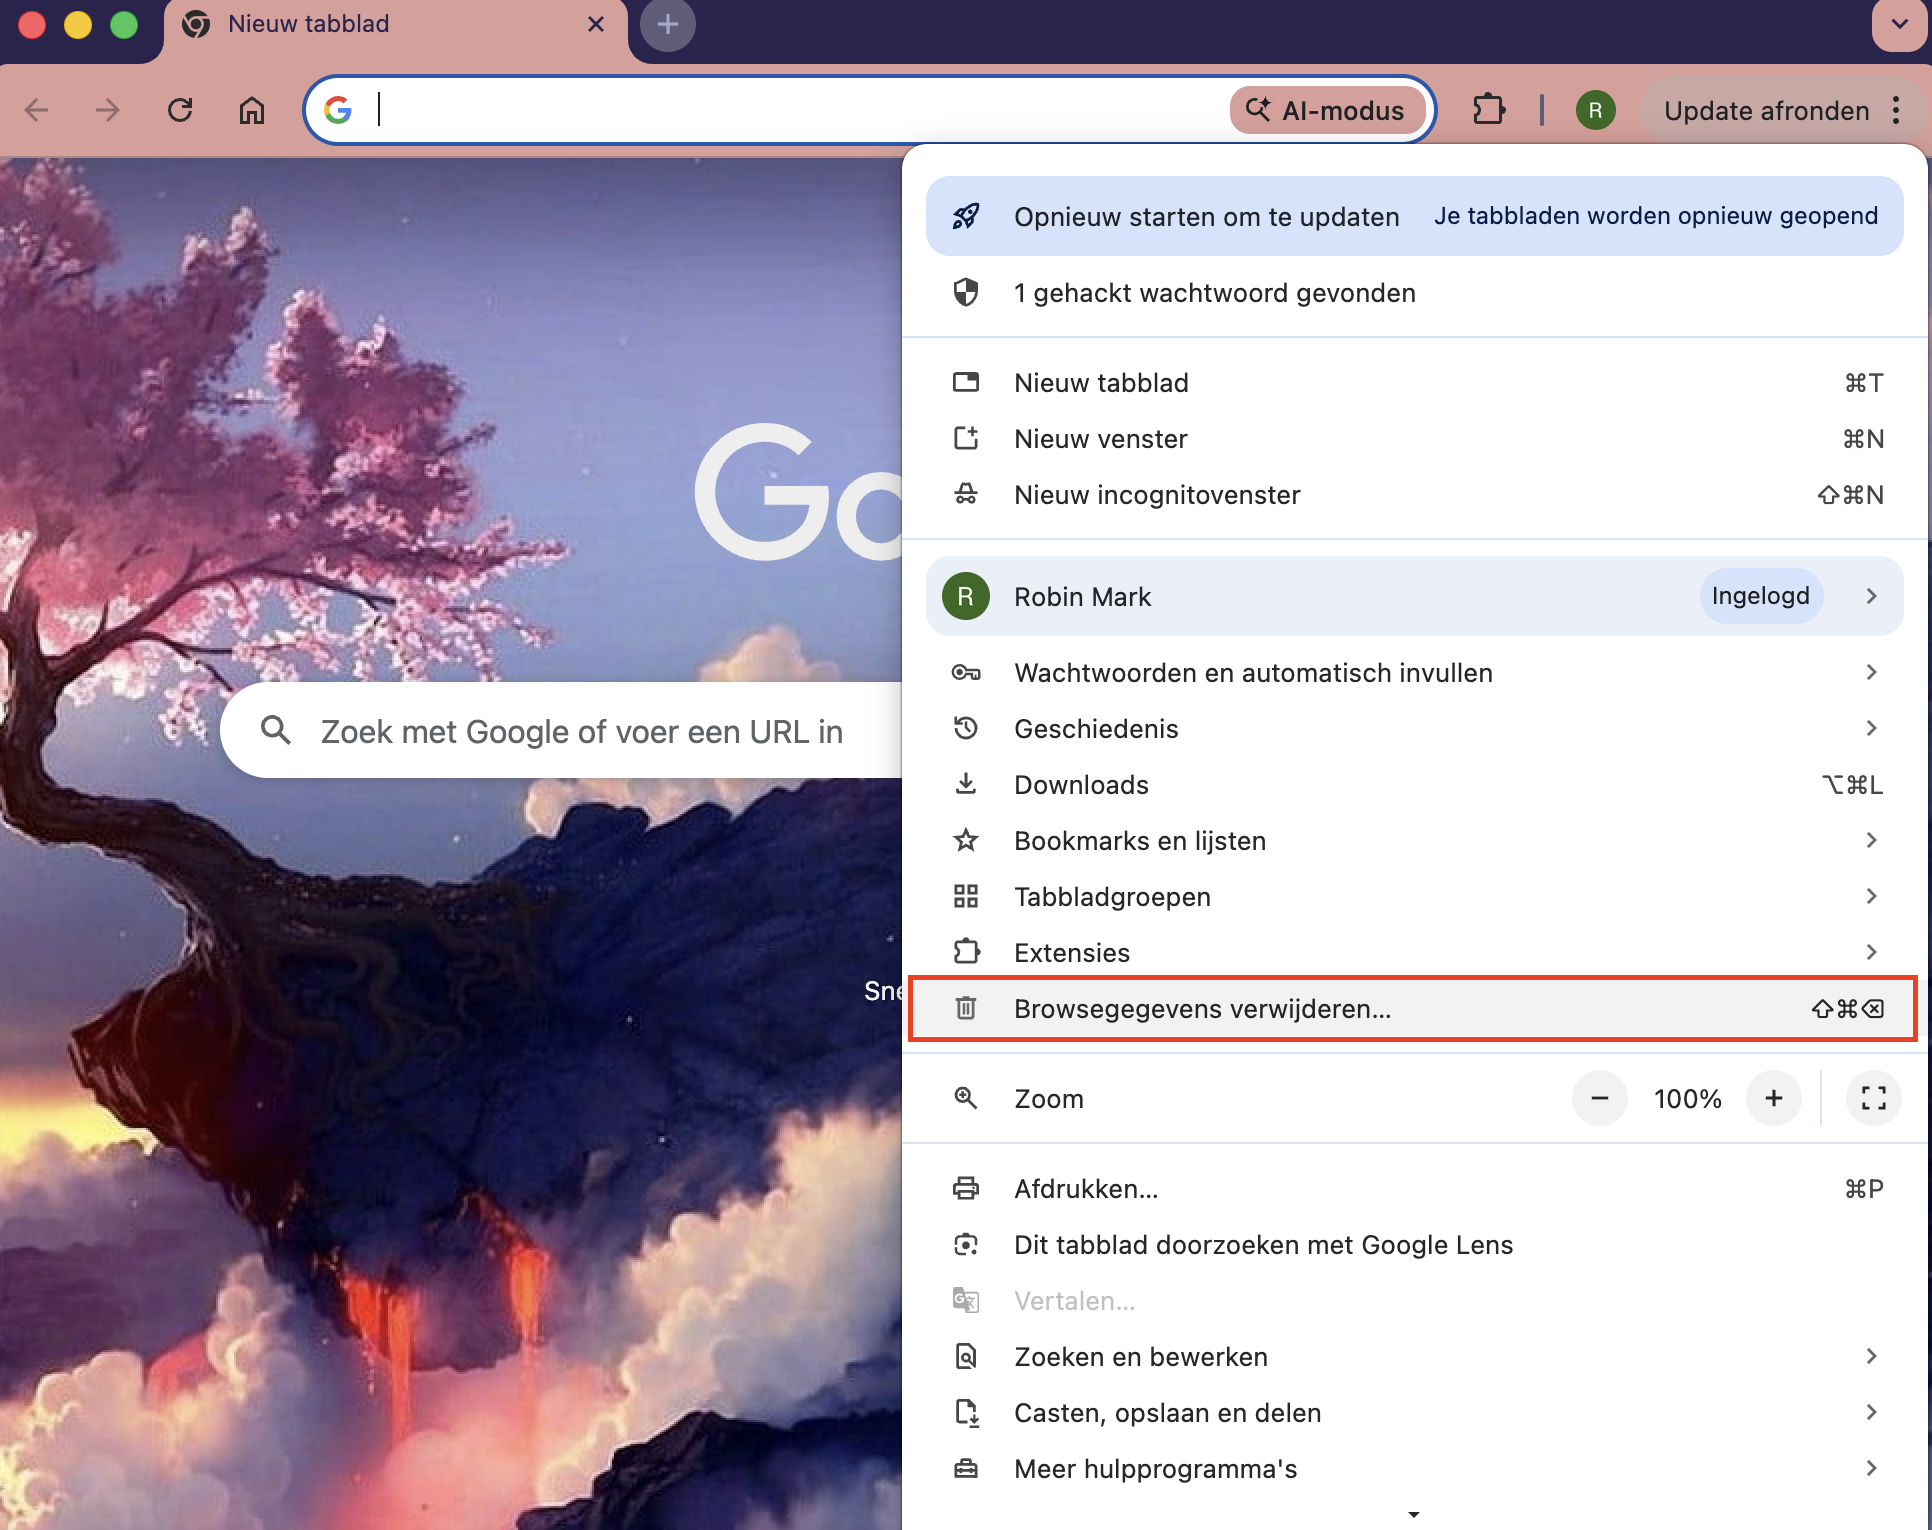Expand Zoeken en bewerken chevron
Image resolution: width=1932 pixels, height=1530 pixels.
coord(1872,1356)
